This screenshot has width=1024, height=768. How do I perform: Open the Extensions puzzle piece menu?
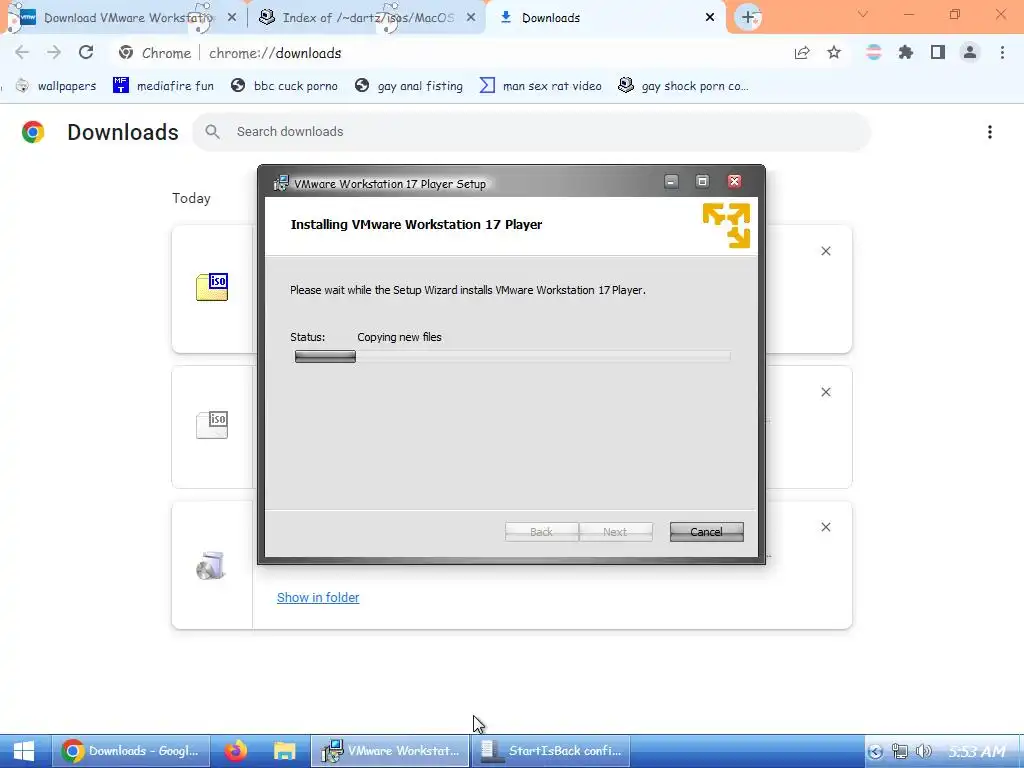click(x=906, y=52)
